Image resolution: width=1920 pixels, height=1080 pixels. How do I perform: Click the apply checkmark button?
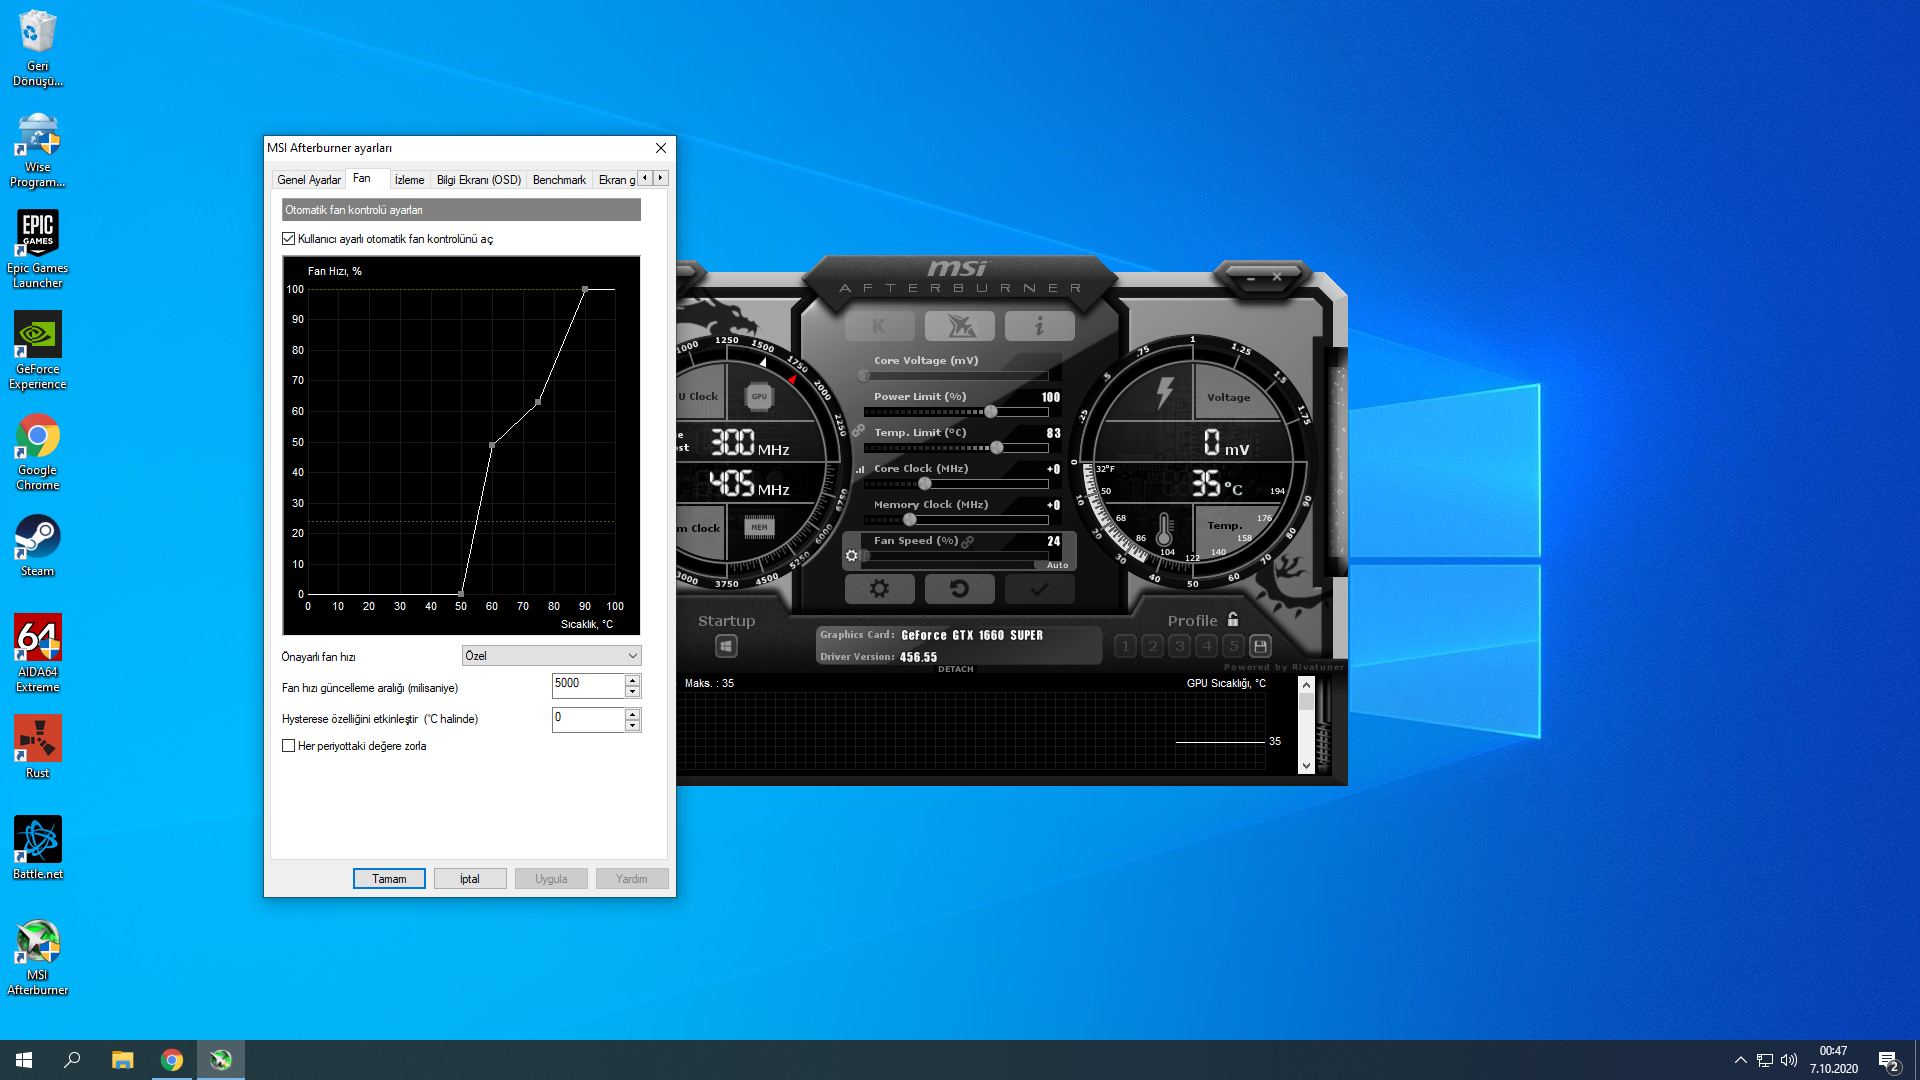pos(1039,589)
